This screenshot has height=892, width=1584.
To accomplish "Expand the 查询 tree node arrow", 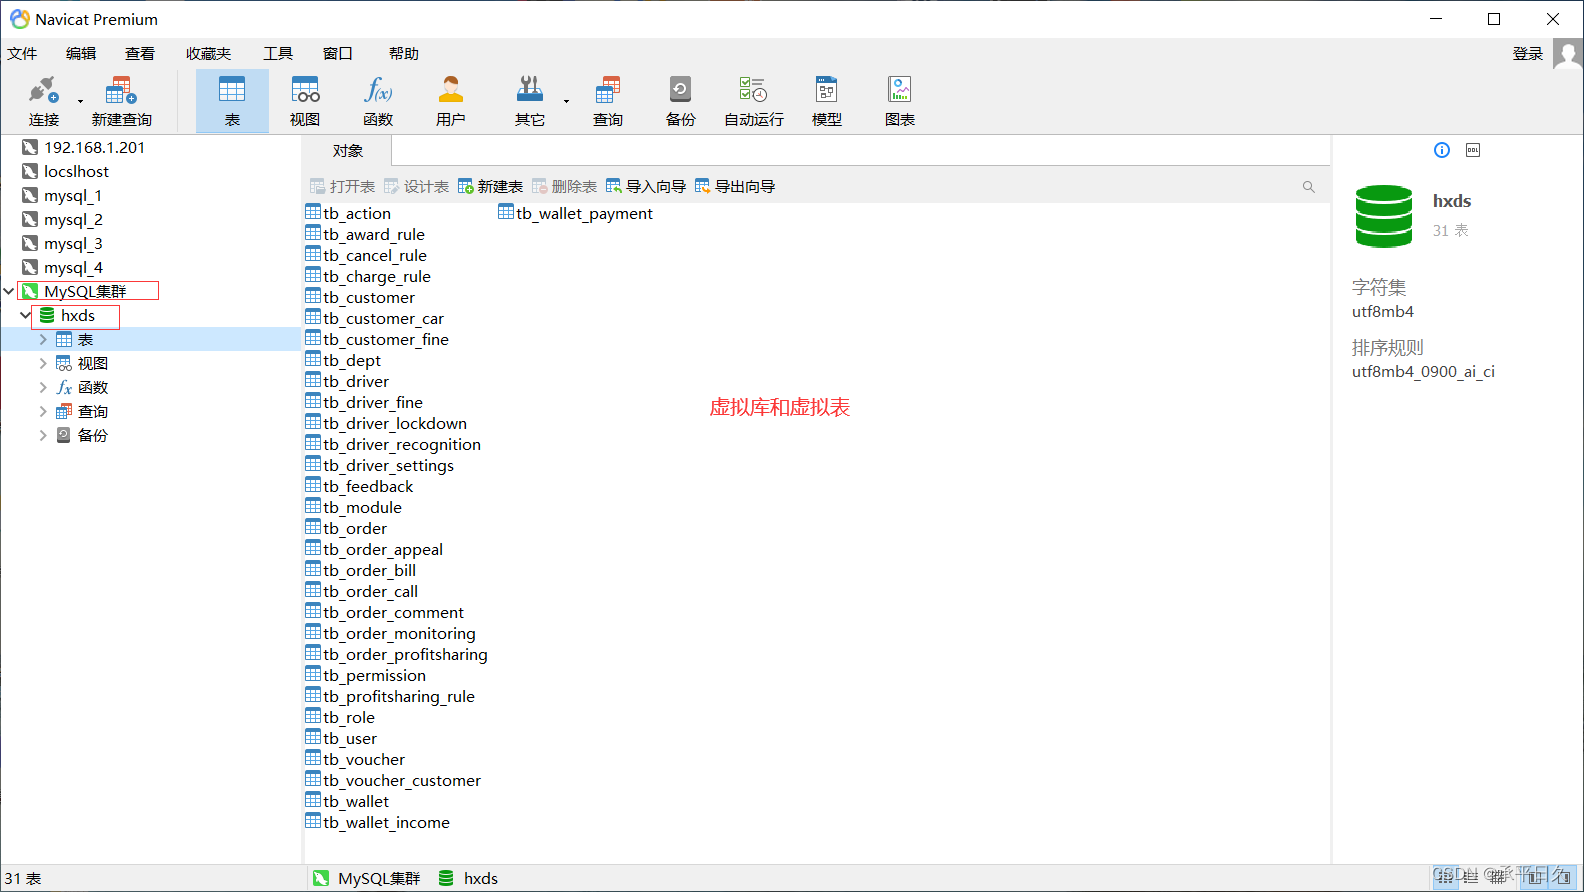I will point(43,411).
